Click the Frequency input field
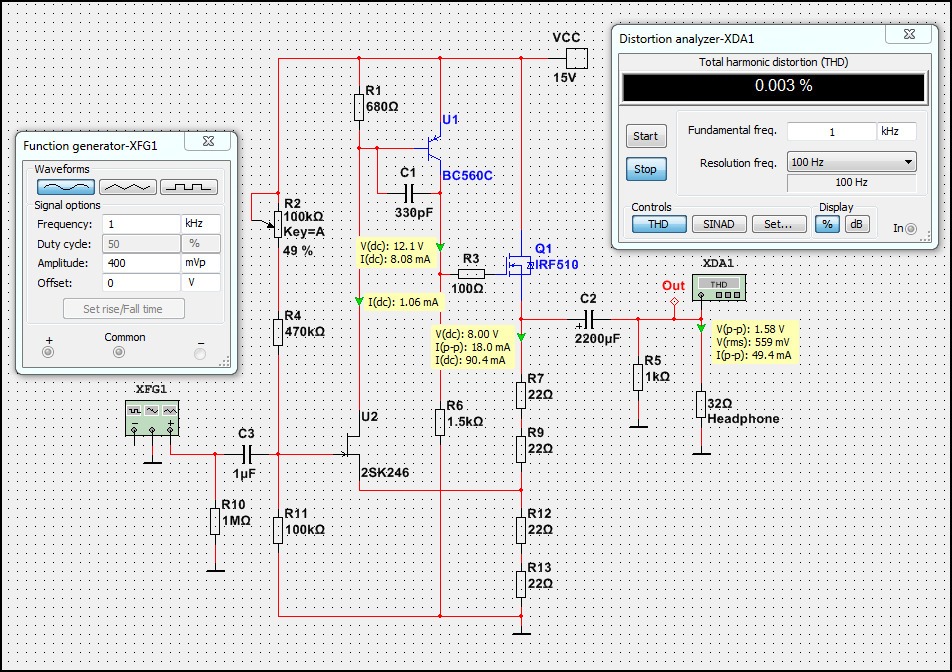Image resolution: width=952 pixels, height=672 pixels. click(x=141, y=224)
